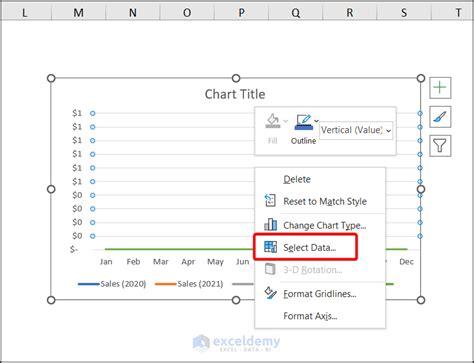This screenshot has width=474, height=363.
Task: Choose Select Data from context menu
Action: pyautogui.click(x=320, y=247)
